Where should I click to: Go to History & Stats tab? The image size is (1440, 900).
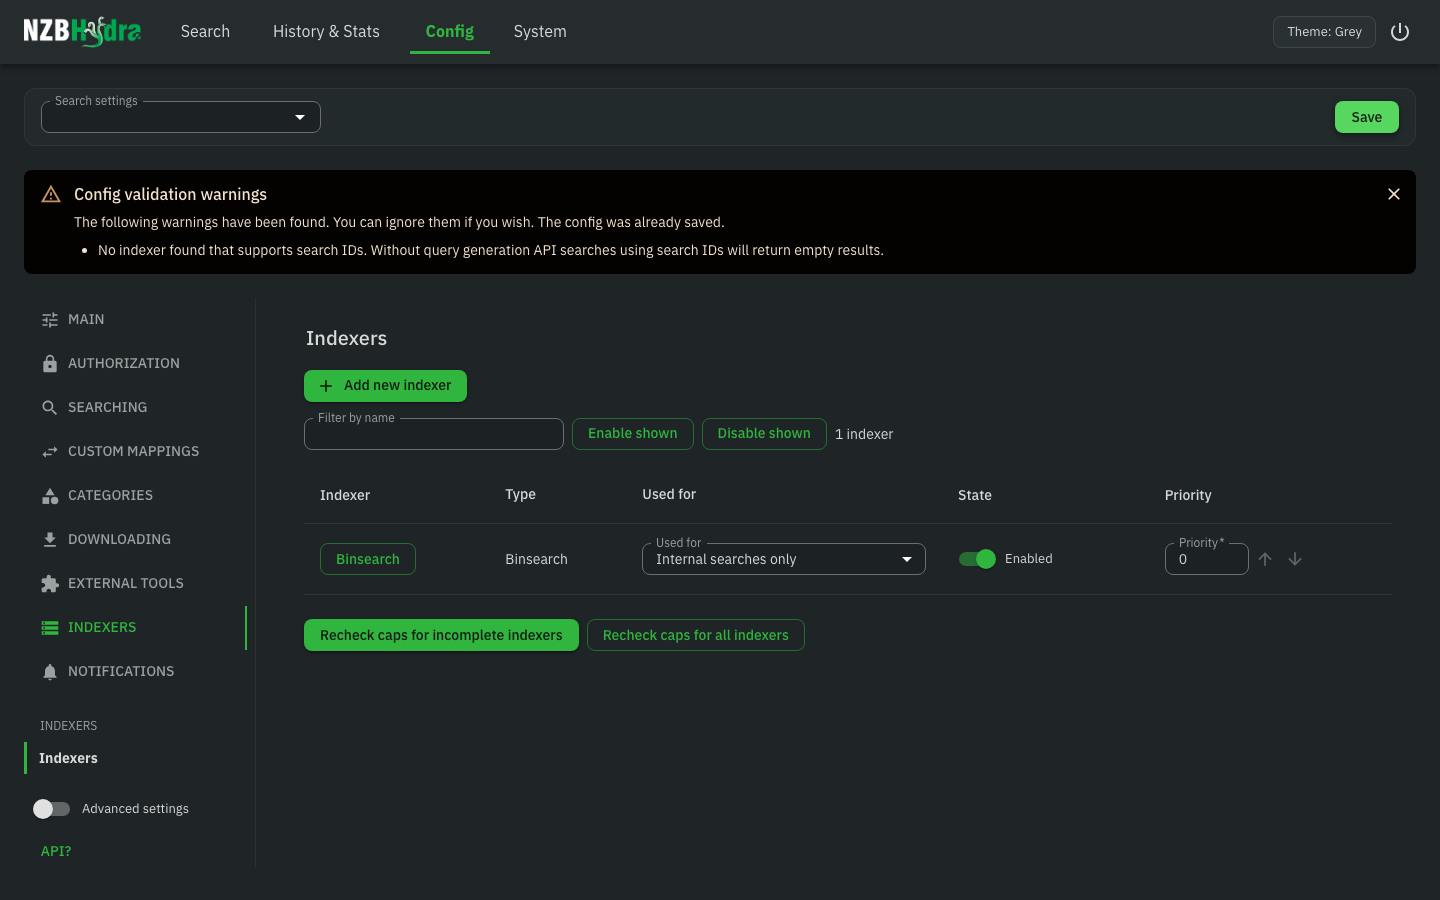(x=326, y=31)
